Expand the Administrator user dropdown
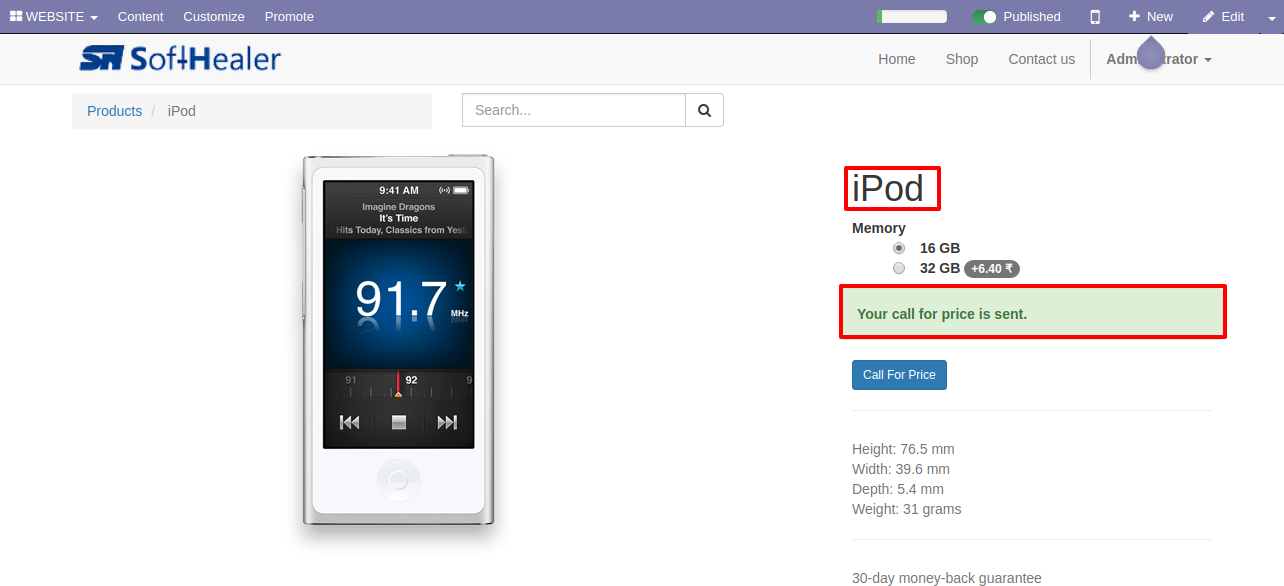This screenshot has width=1284, height=586. 1159,59
